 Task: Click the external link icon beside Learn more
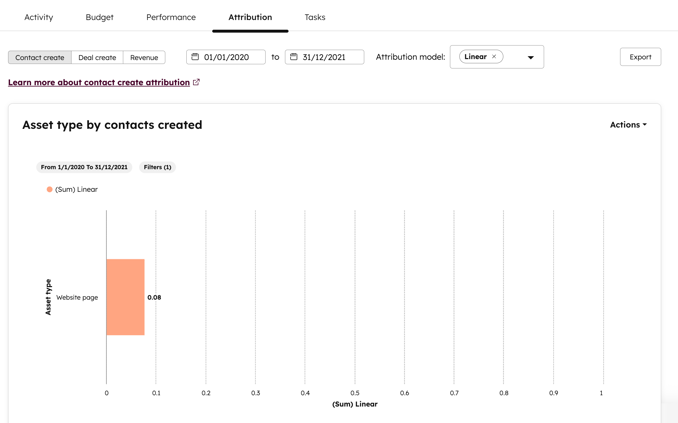[196, 82]
